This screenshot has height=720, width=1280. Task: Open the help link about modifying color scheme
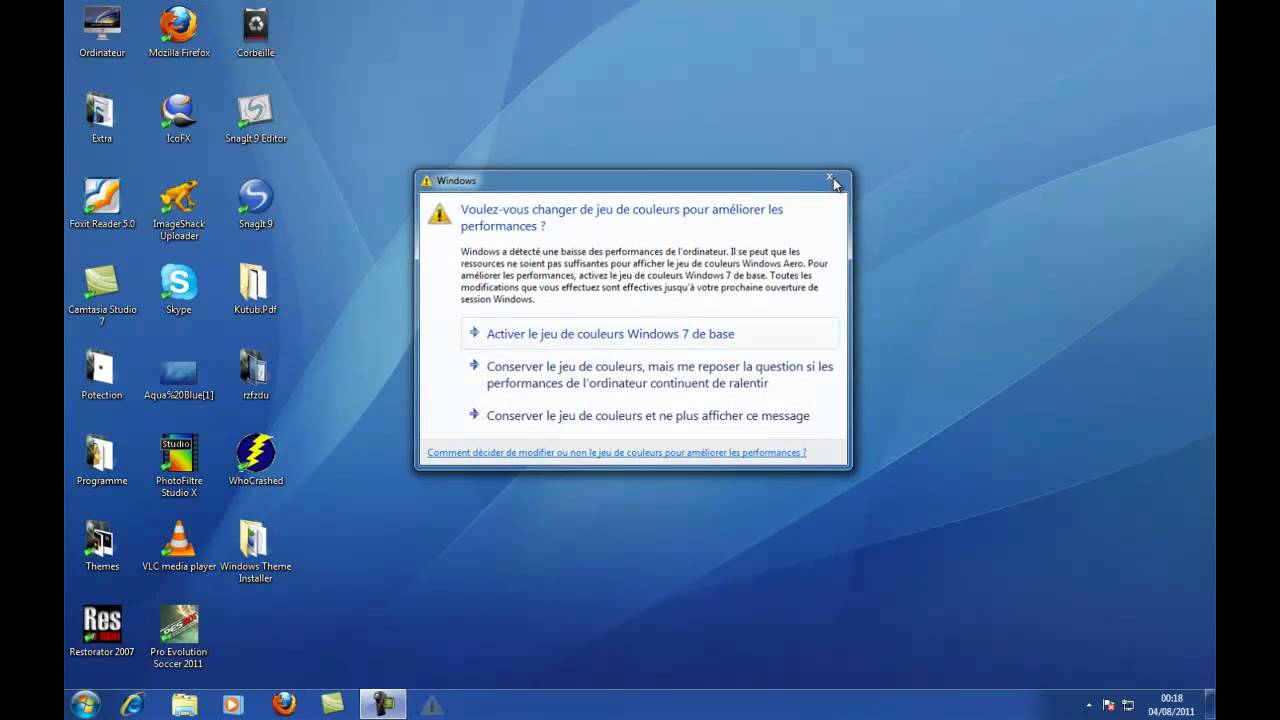616,453
